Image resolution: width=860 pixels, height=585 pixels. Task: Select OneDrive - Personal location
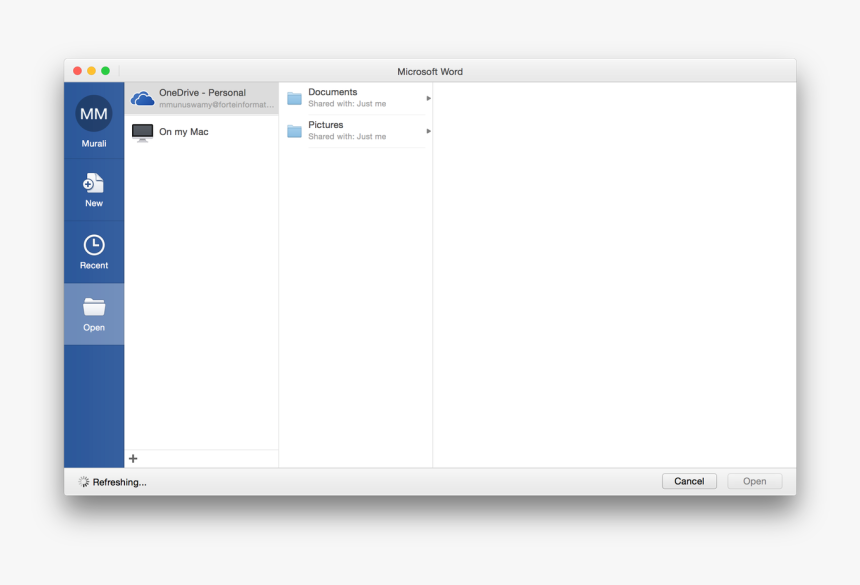[202, 99]
